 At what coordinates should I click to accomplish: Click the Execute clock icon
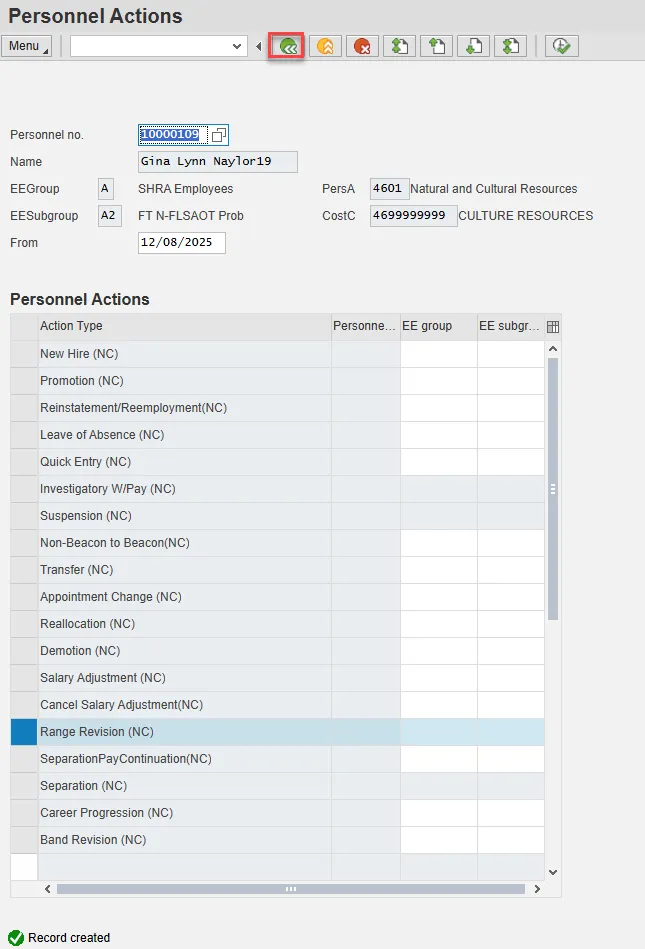tap(562, 46)
